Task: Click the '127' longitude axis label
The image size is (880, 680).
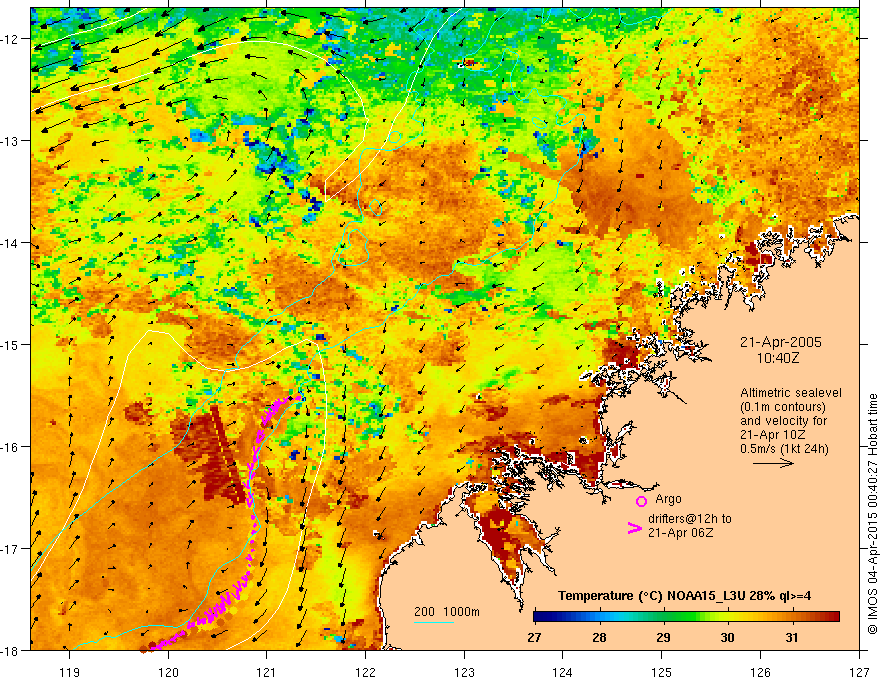Action: coord(859,672)
